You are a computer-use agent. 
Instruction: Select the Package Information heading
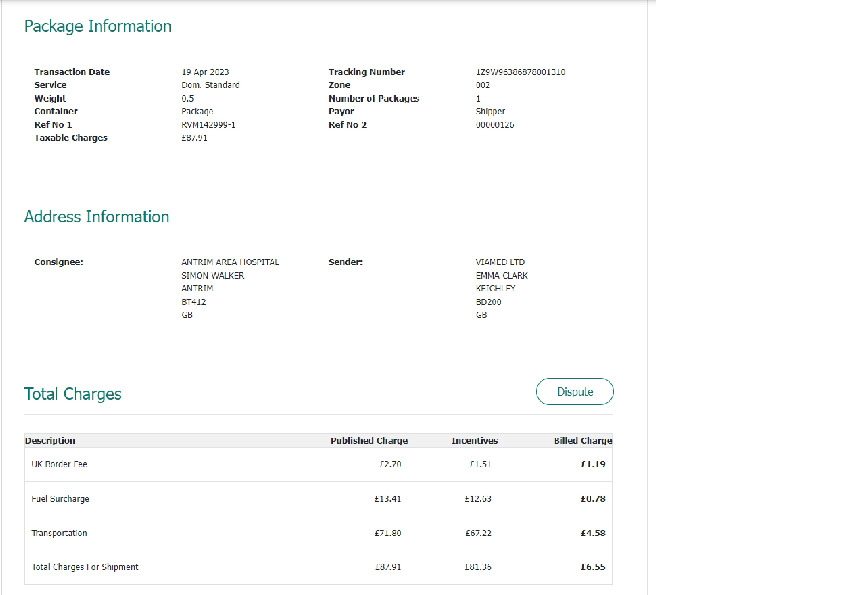coord(98,26)
